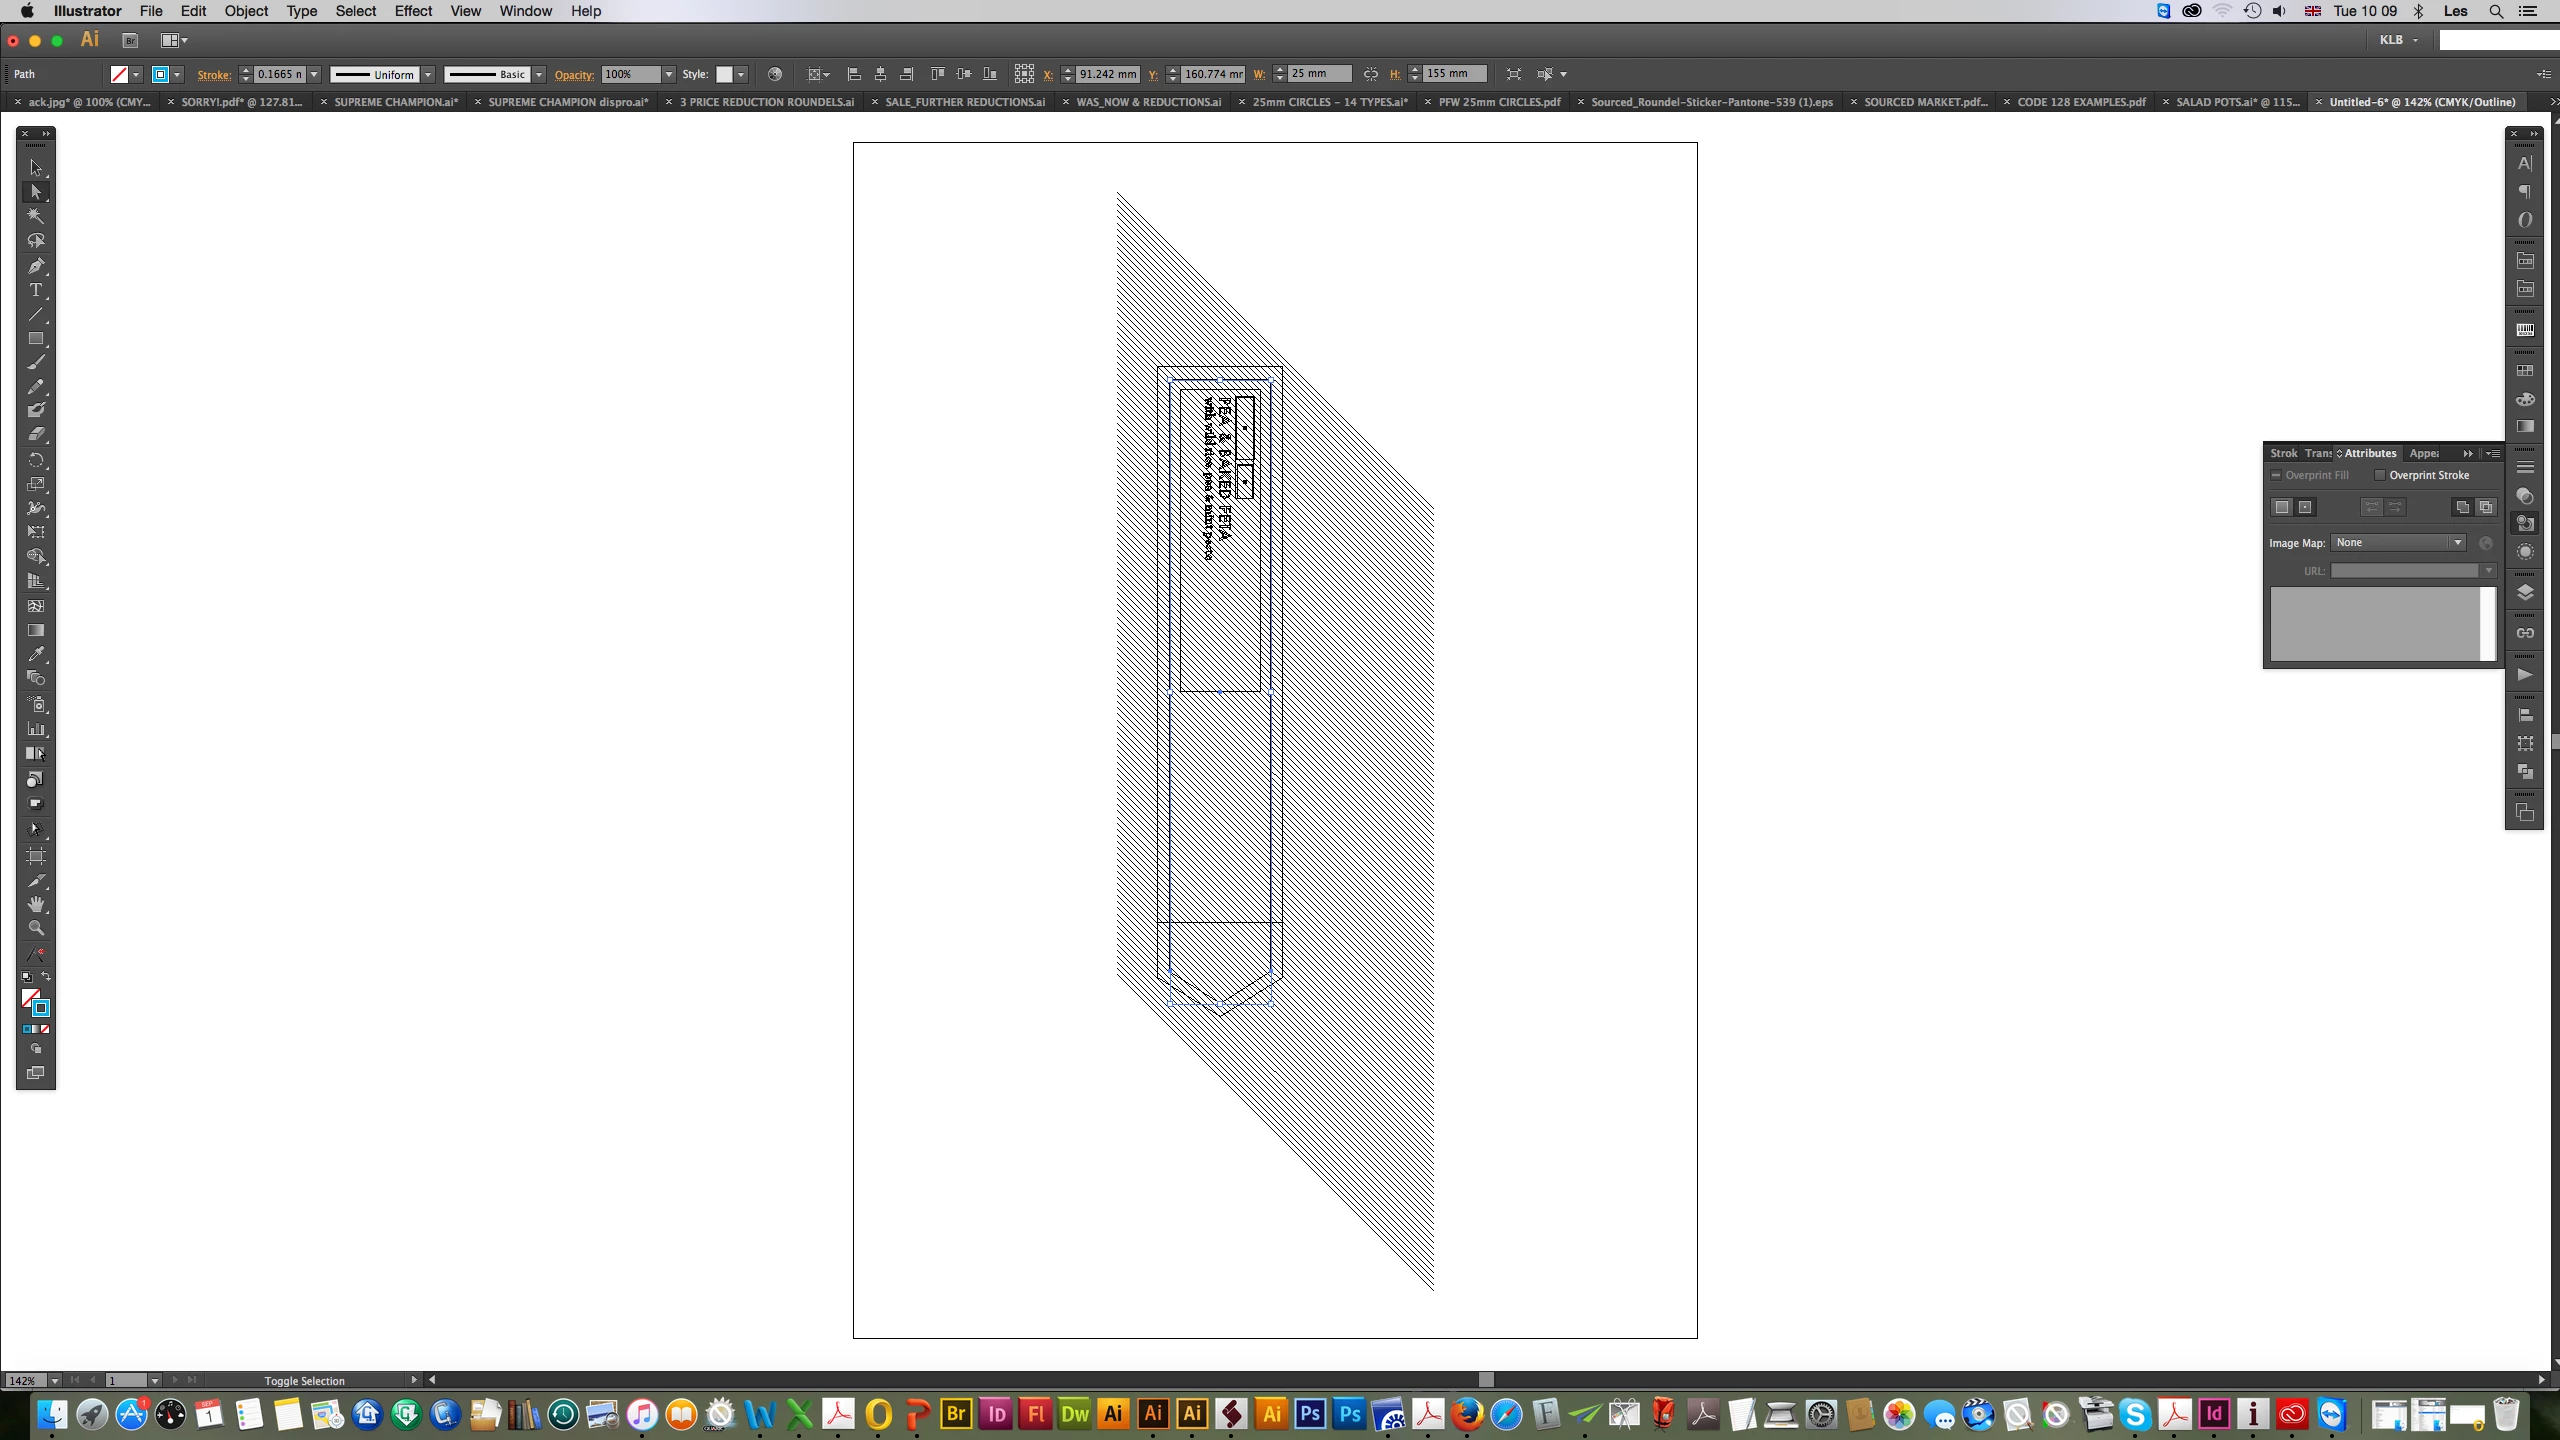
Task: Expand the Opacity dropdown arrow
Action: 669,75
